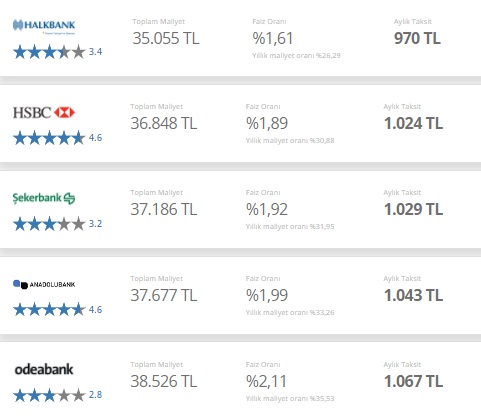Select the 1.024 TL monthly installment
Image resolution: width=481 pixels, height=419 pixels.
[413, 124]
